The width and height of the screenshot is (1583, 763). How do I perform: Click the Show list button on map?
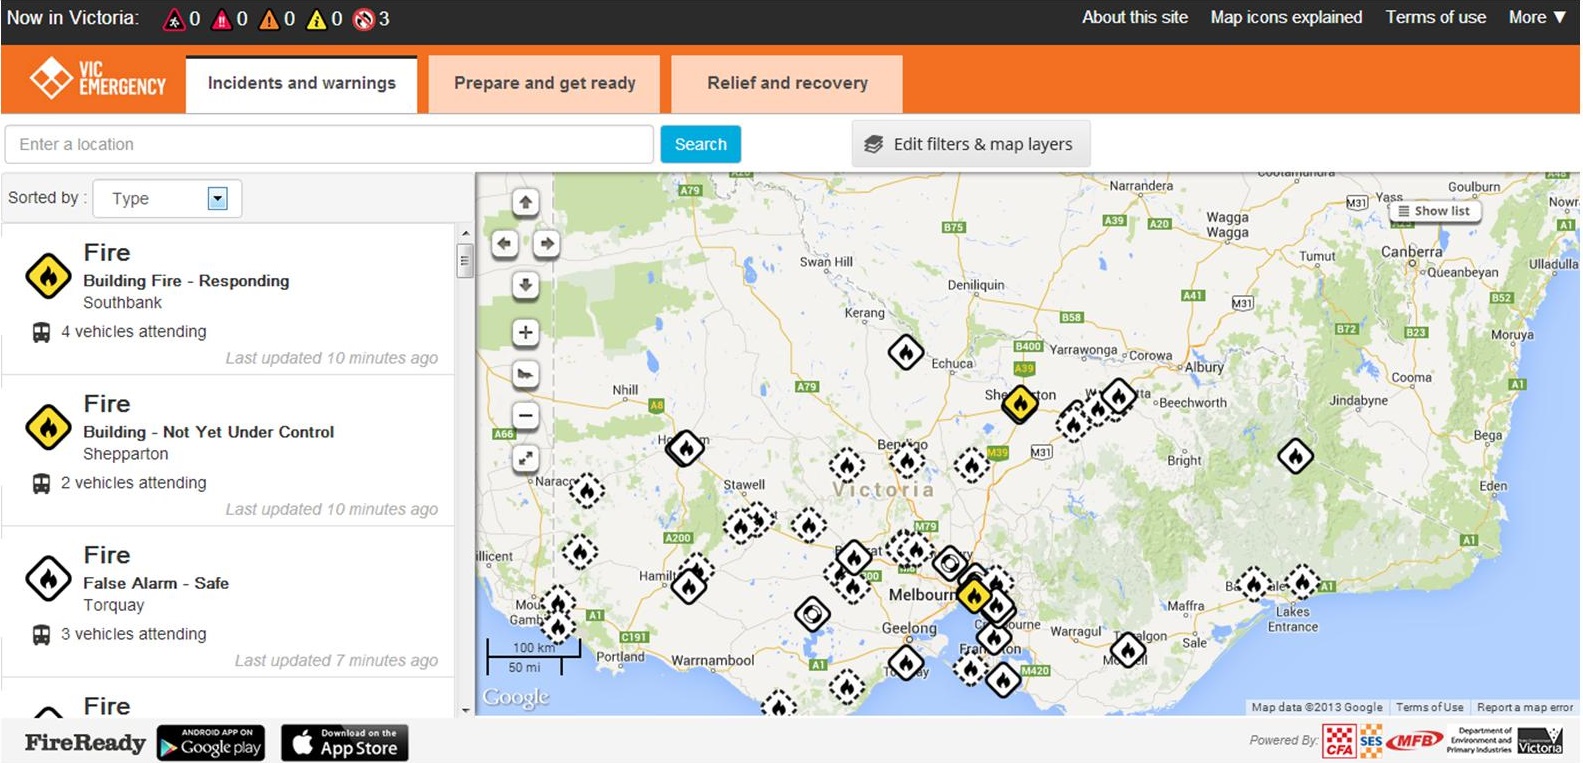[1434, 211]
